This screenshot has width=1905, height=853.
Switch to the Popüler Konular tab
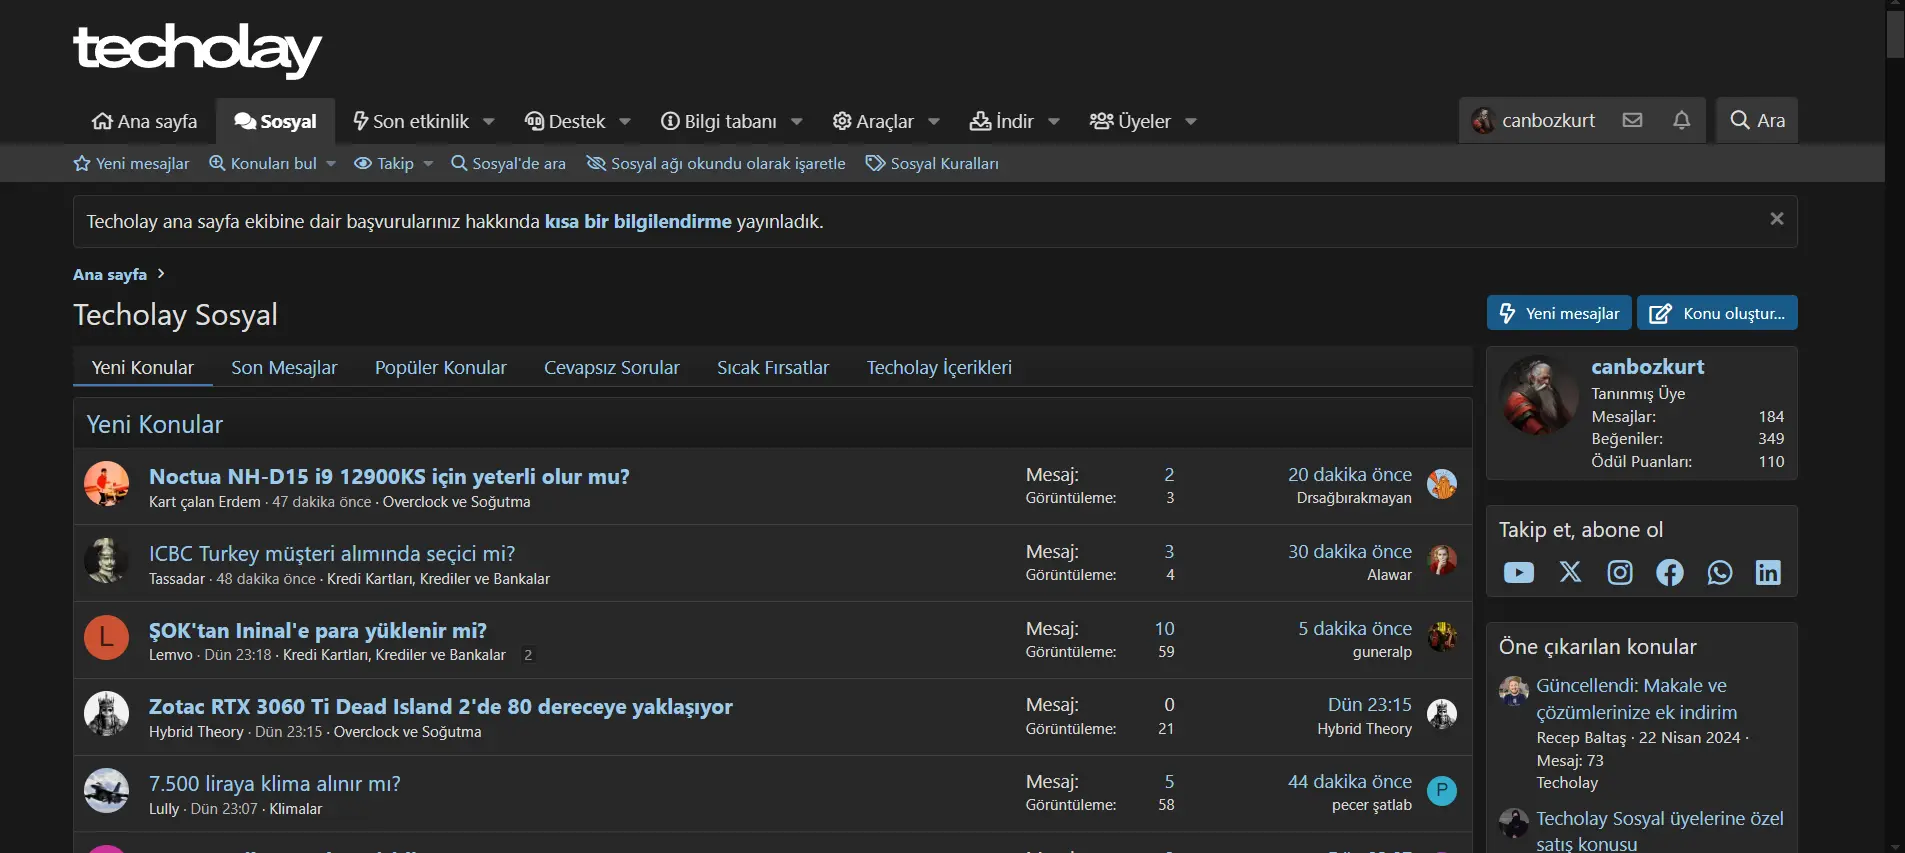[x=441, y=367]
